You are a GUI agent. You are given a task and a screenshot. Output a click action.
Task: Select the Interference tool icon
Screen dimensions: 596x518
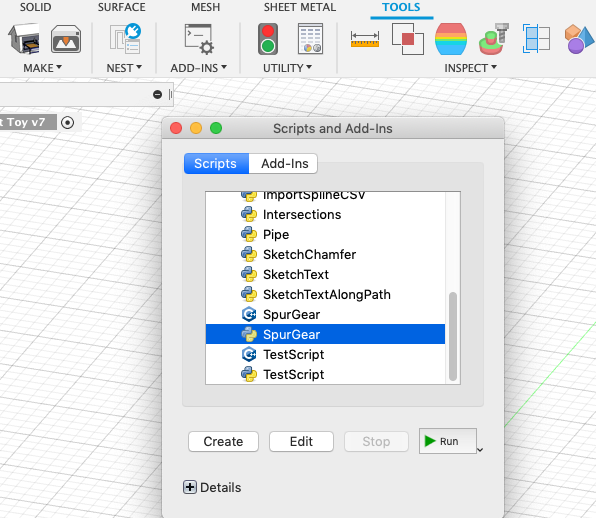[407, 39]
